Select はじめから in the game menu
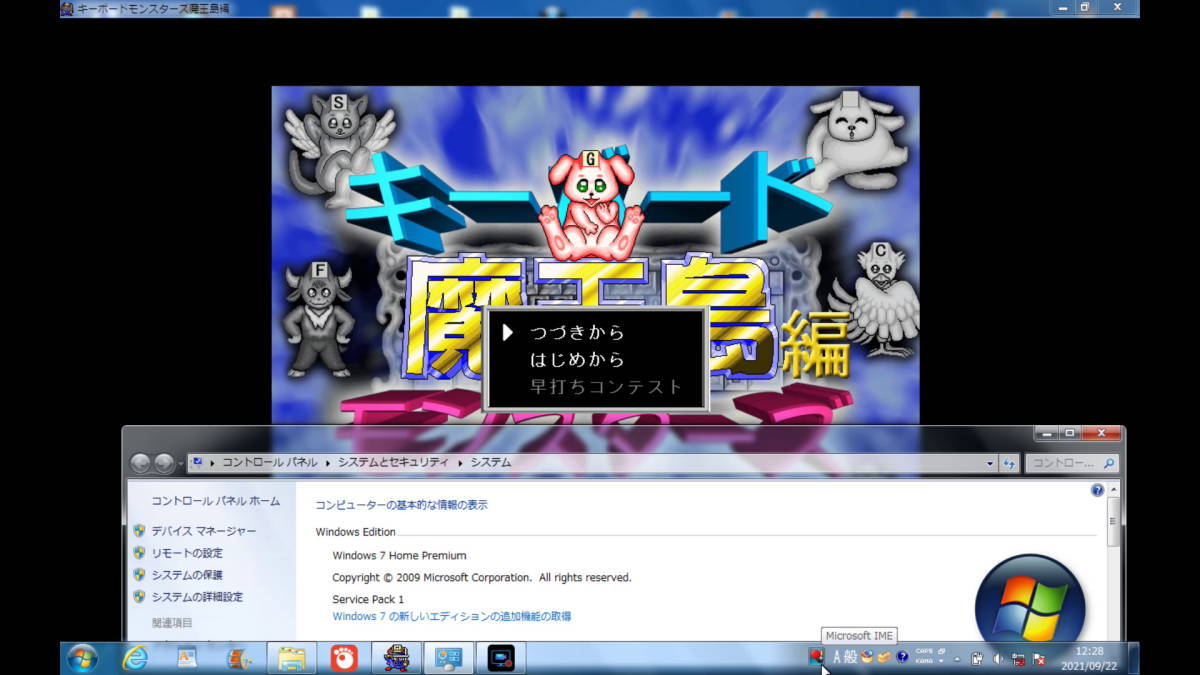 (577, 360)
